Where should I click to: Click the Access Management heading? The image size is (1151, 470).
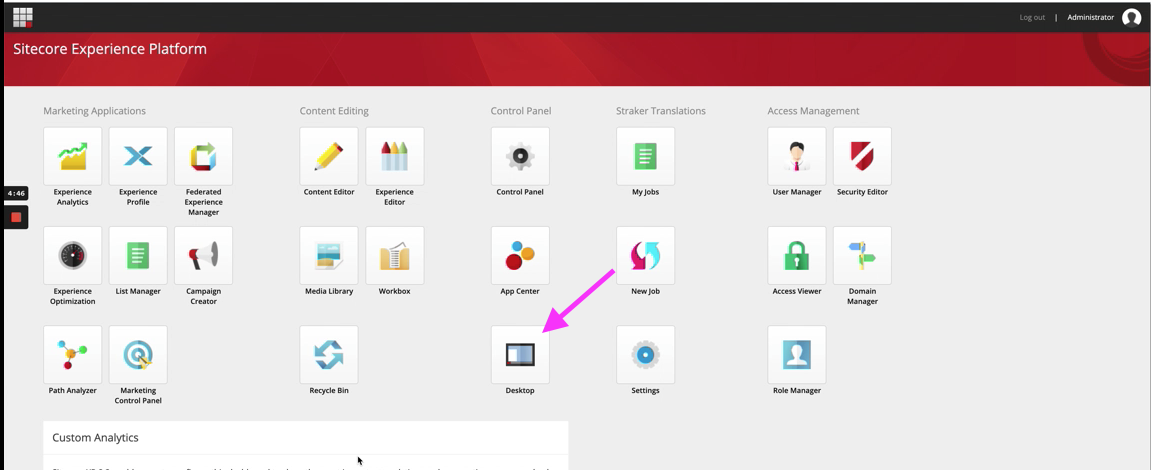pos(813,111)
